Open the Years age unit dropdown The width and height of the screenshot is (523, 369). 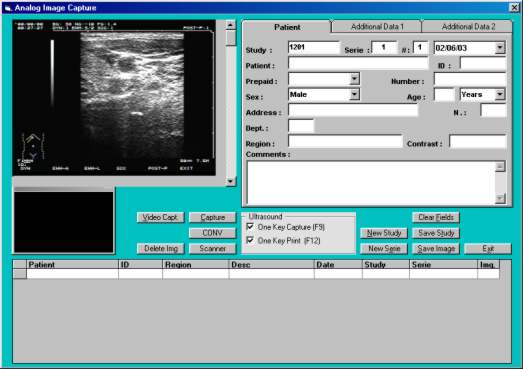coord(500,94)
